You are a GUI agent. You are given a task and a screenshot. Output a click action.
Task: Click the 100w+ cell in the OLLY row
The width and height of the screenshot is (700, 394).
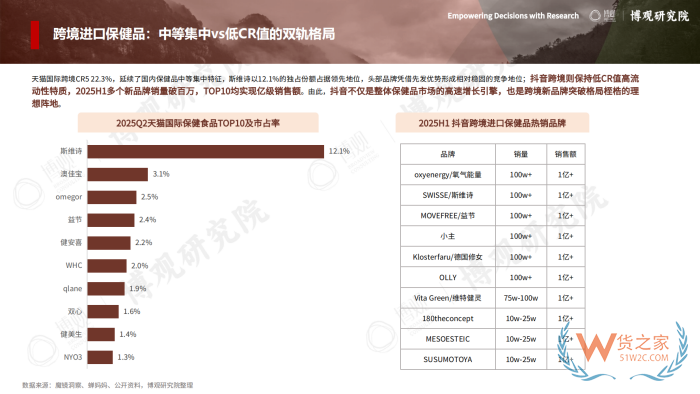(x=521, y=278)
